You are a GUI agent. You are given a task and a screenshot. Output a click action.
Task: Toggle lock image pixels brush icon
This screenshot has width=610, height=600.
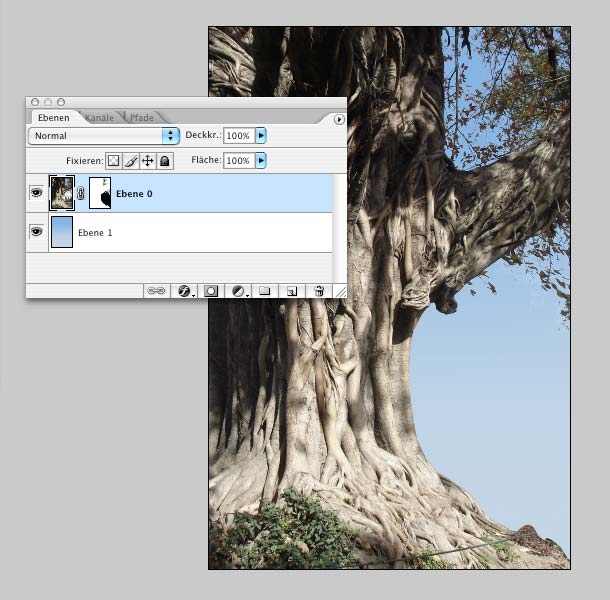pos(131,161)
